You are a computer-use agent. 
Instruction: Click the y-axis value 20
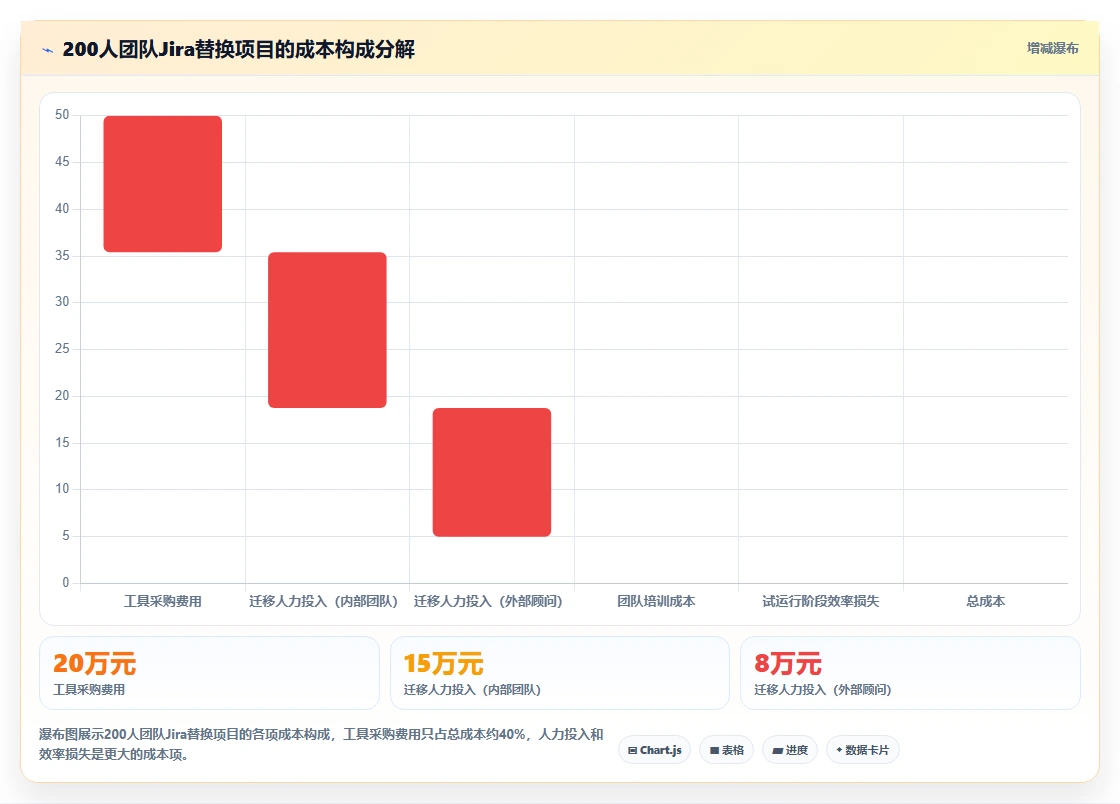coord(62,396)
